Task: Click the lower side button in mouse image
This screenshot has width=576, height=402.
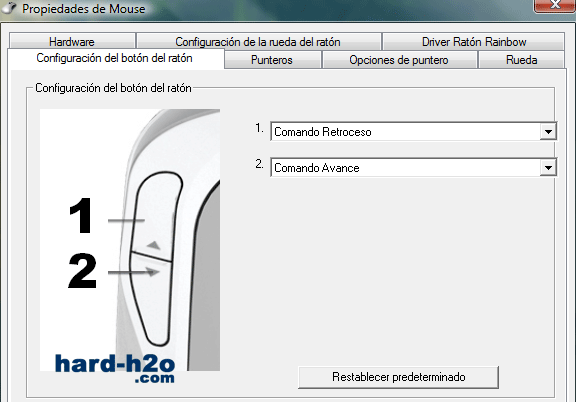Action: click(x=152, y=299)
